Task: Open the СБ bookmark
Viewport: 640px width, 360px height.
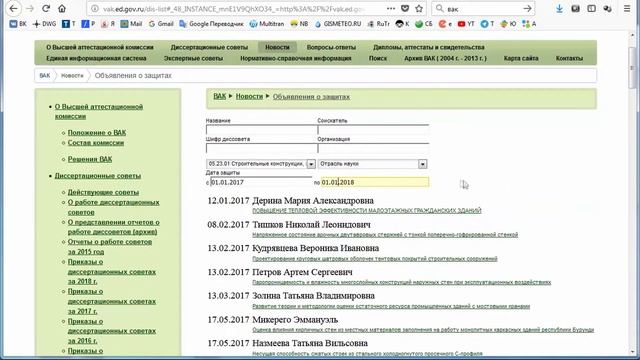Action: click(x=424, y=24)
